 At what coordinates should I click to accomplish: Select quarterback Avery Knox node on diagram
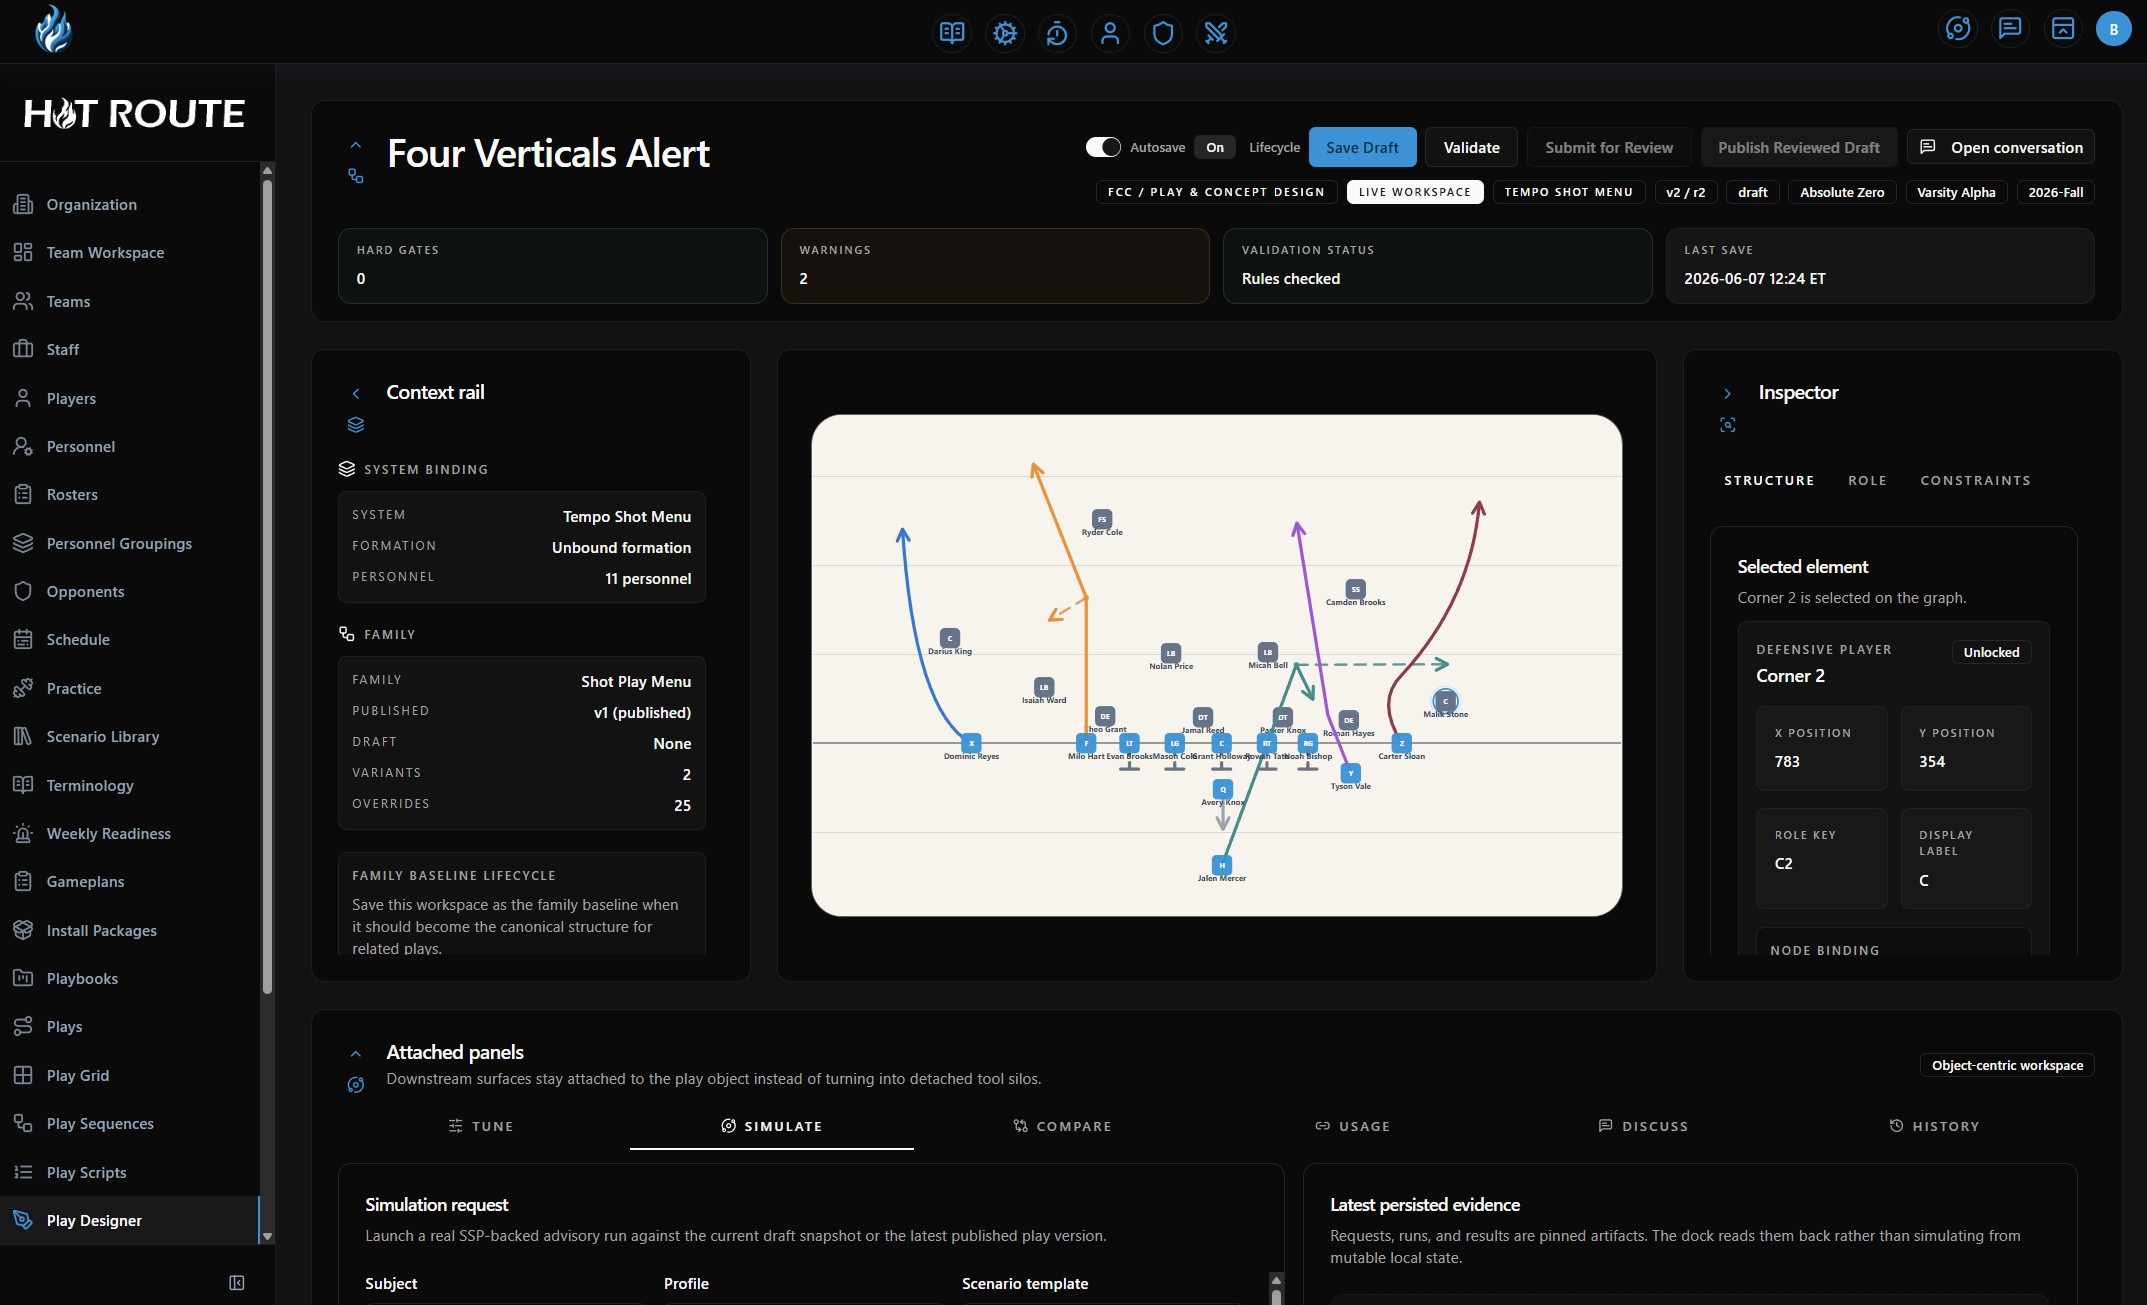click(x=1222, y=789)
